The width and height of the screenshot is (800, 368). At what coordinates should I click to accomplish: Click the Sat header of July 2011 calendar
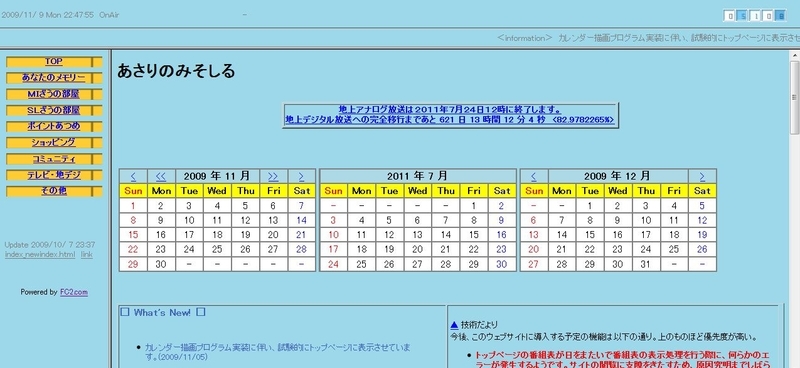point(502,191)
